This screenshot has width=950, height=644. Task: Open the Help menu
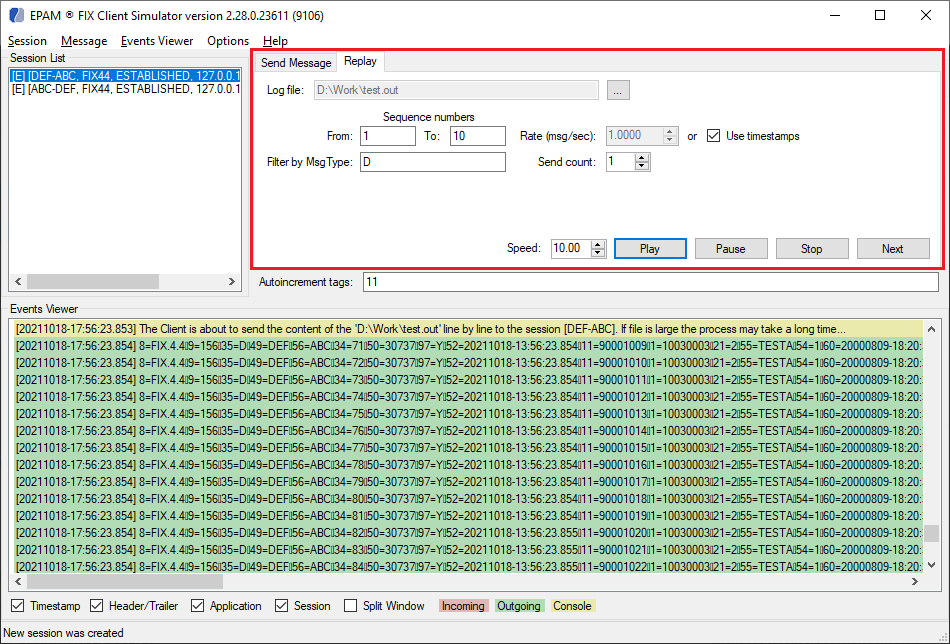[275, 41]
